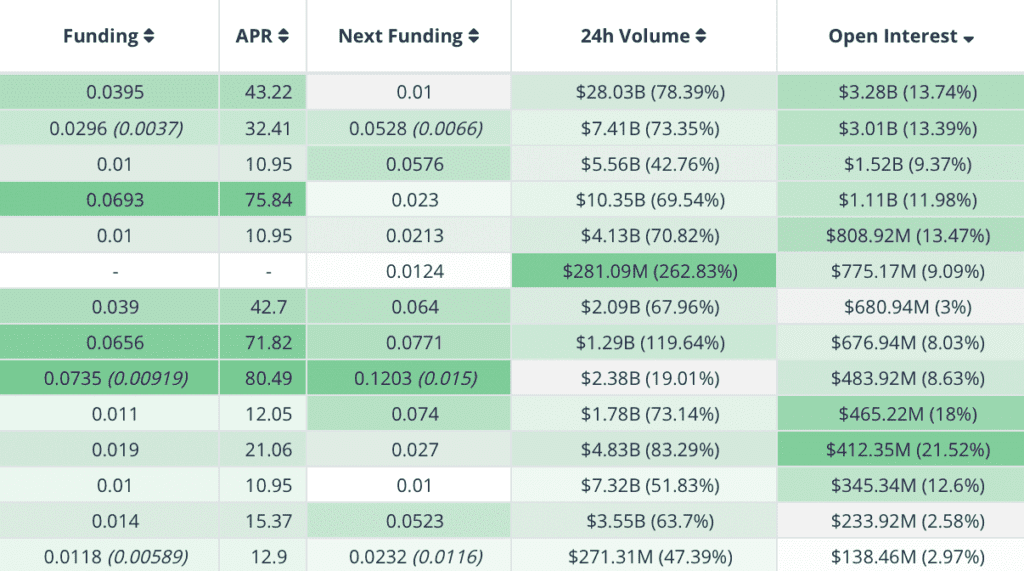Click the sort arrows beside APR

(x=283, y=37)
